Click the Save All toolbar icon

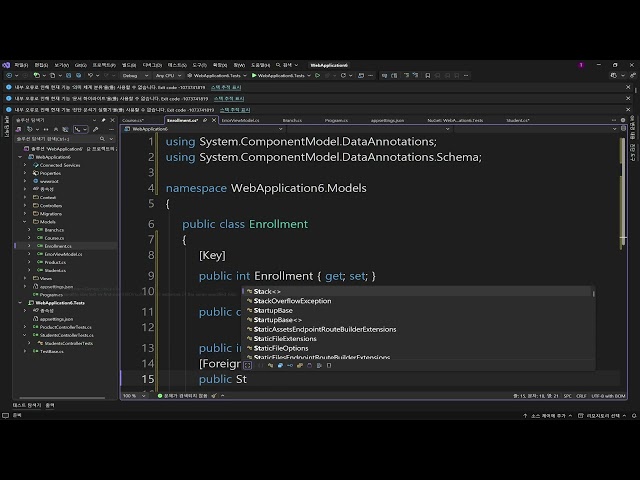[78, 76]
